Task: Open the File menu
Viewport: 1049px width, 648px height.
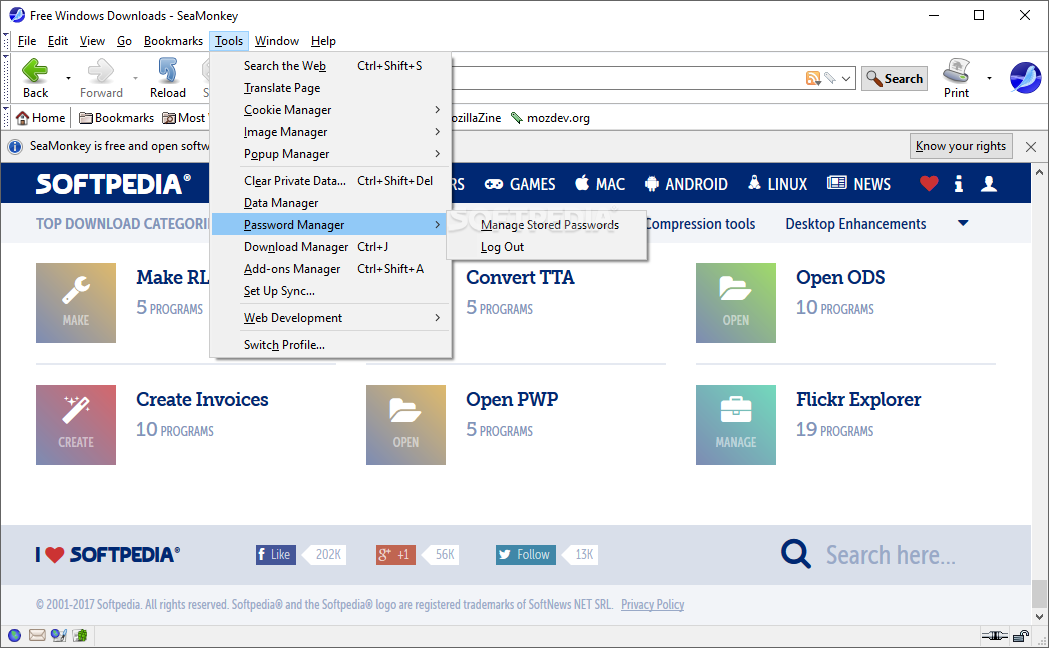Action: pos(27,41)
